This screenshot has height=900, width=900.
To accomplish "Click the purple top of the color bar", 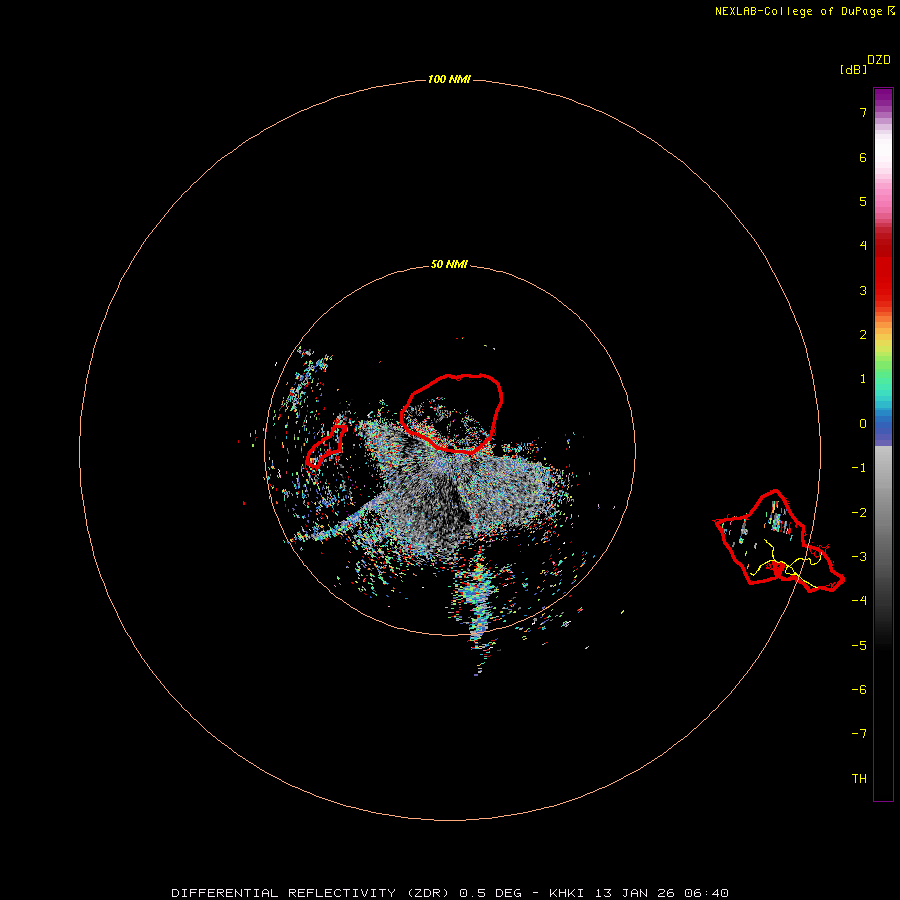I will pos(883,98).
